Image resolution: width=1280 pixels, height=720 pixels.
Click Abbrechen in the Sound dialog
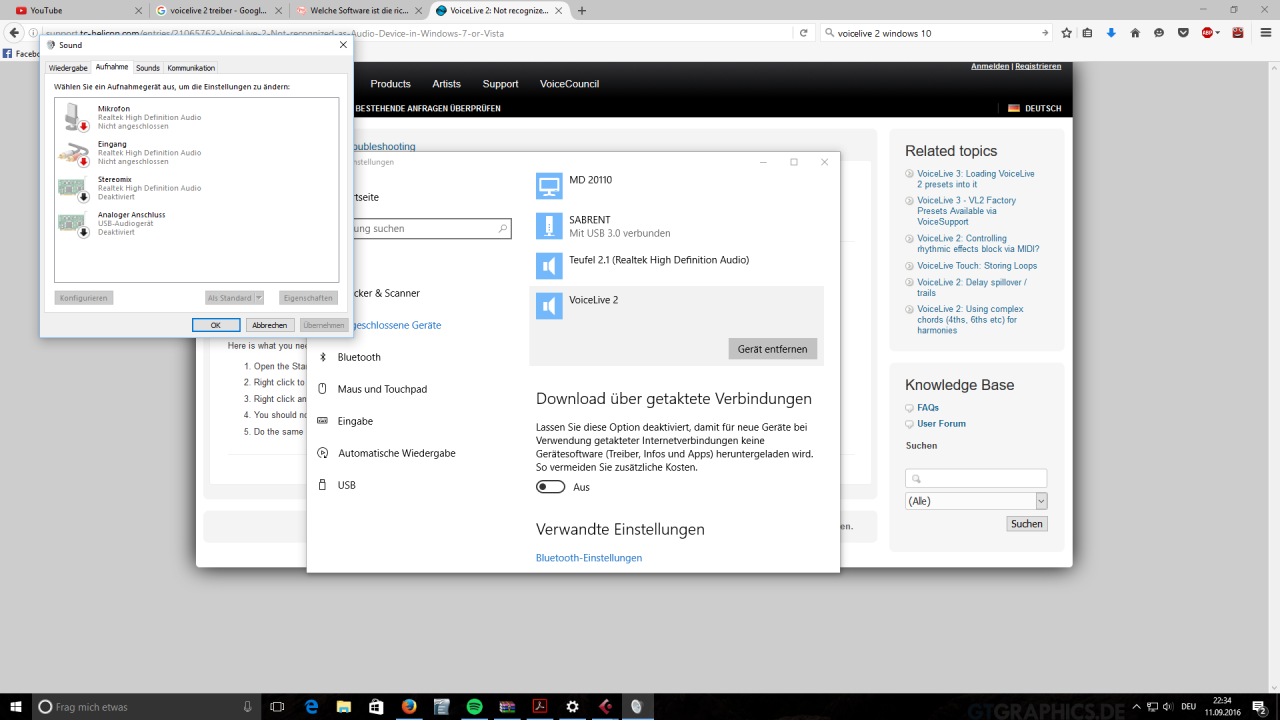[x=270, y=325]
